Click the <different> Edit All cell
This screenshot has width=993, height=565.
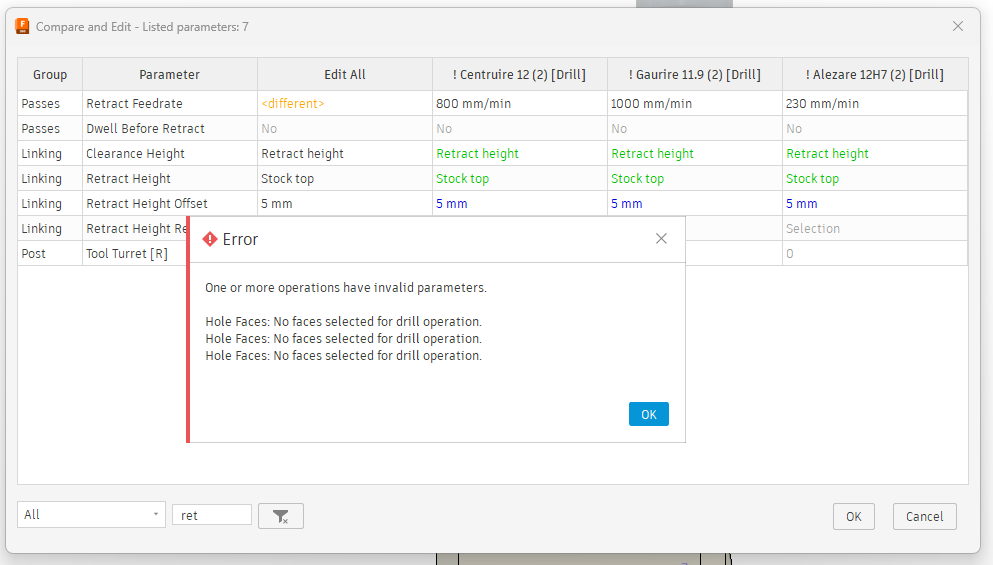coord(345,103)
